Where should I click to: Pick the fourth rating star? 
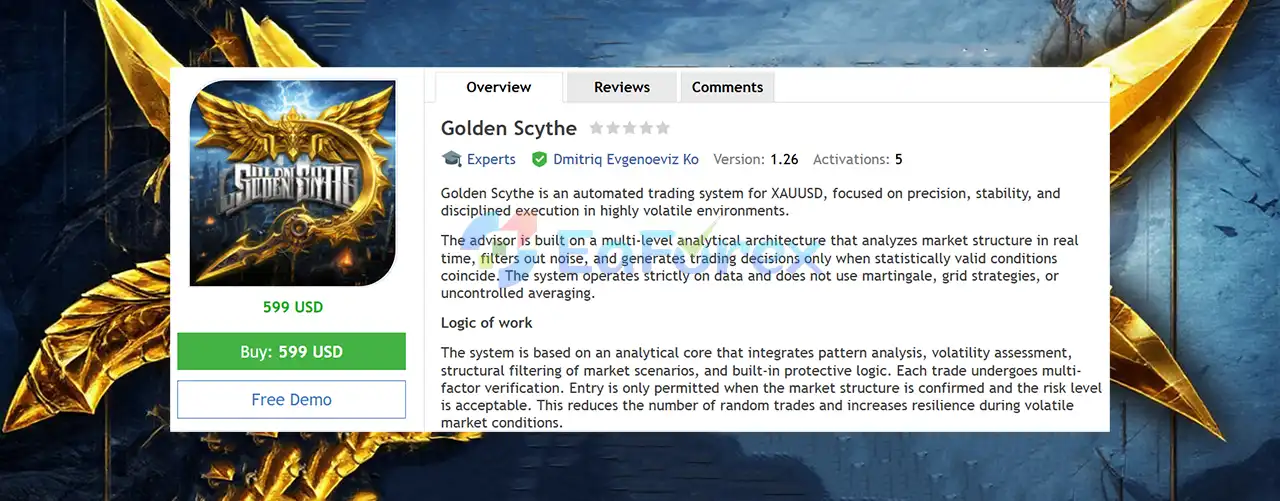646,128
